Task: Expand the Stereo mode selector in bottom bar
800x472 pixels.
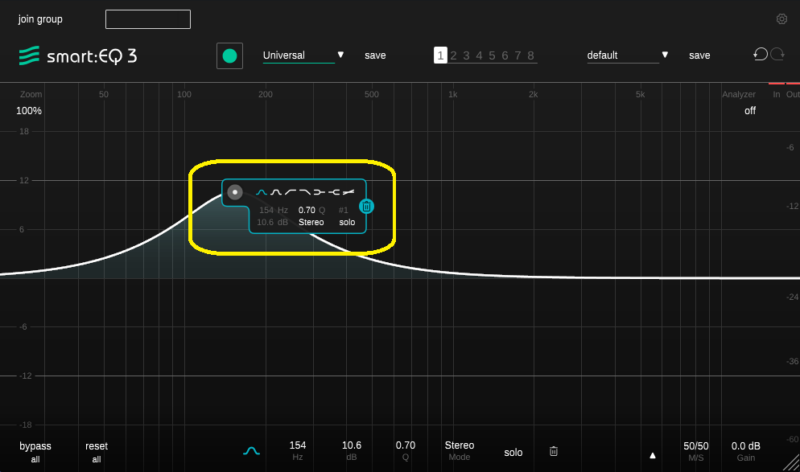Action: click(x=459, y=451)
